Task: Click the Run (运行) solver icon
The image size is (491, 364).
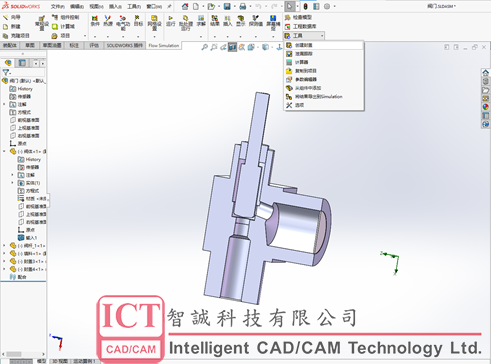Action: pos(170,21)
